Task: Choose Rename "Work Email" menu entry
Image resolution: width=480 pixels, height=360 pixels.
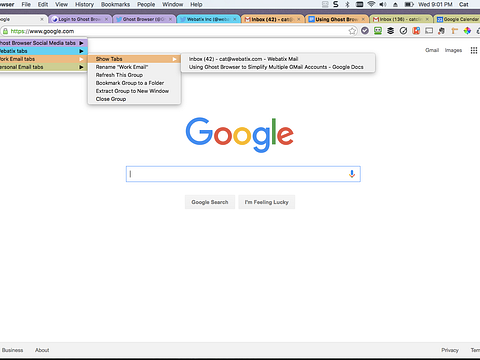Action: point(134,67)
